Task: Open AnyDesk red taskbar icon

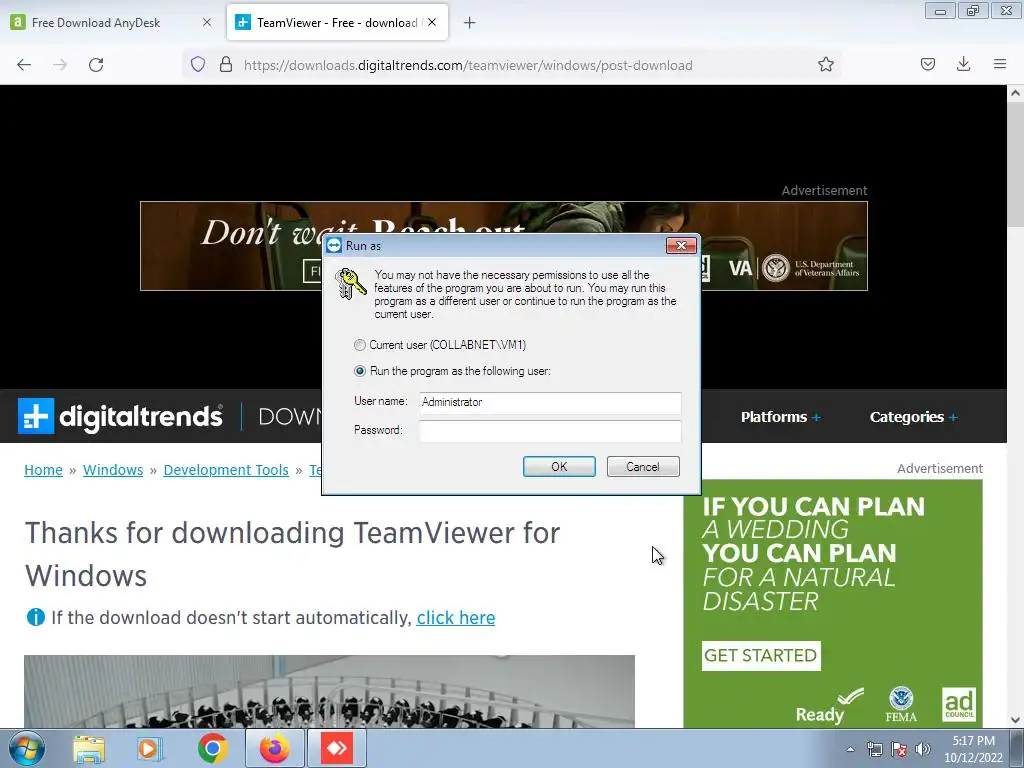Action: [337, 749]
